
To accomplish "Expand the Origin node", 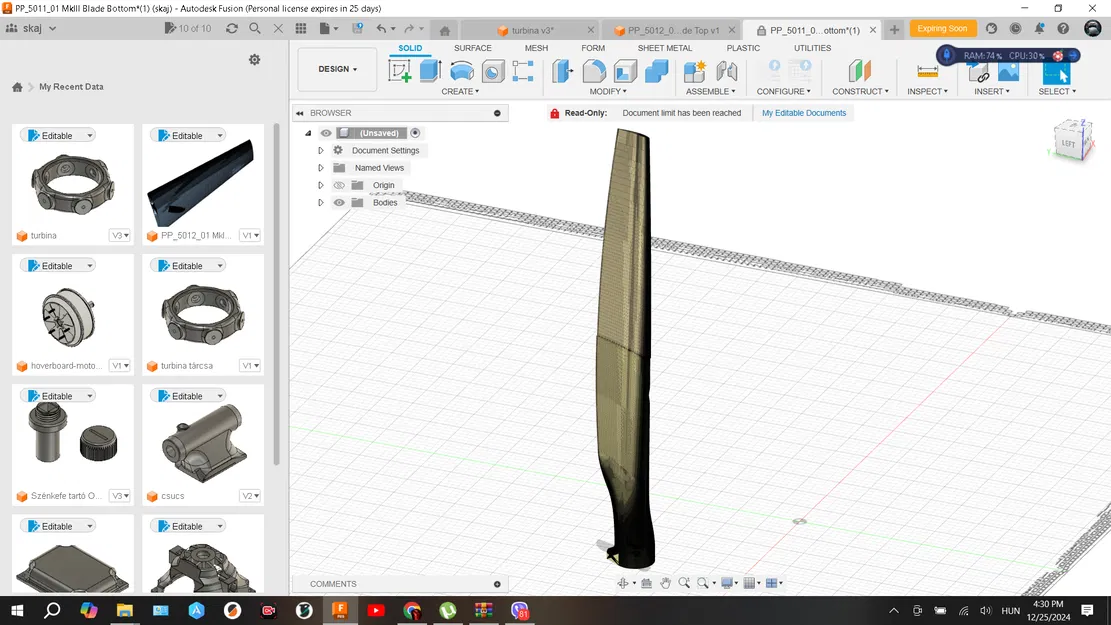I will [x=320, y=185].
